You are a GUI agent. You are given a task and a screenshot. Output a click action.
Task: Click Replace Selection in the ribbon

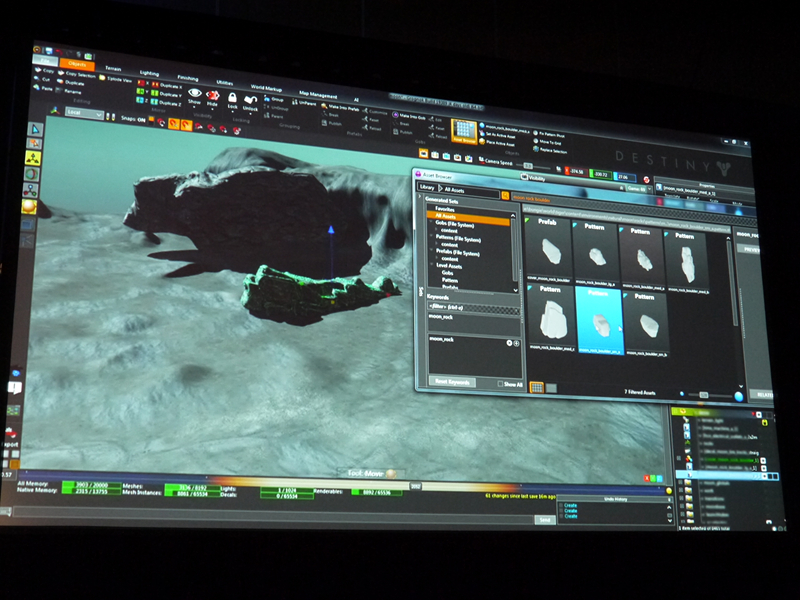(549, 151)
